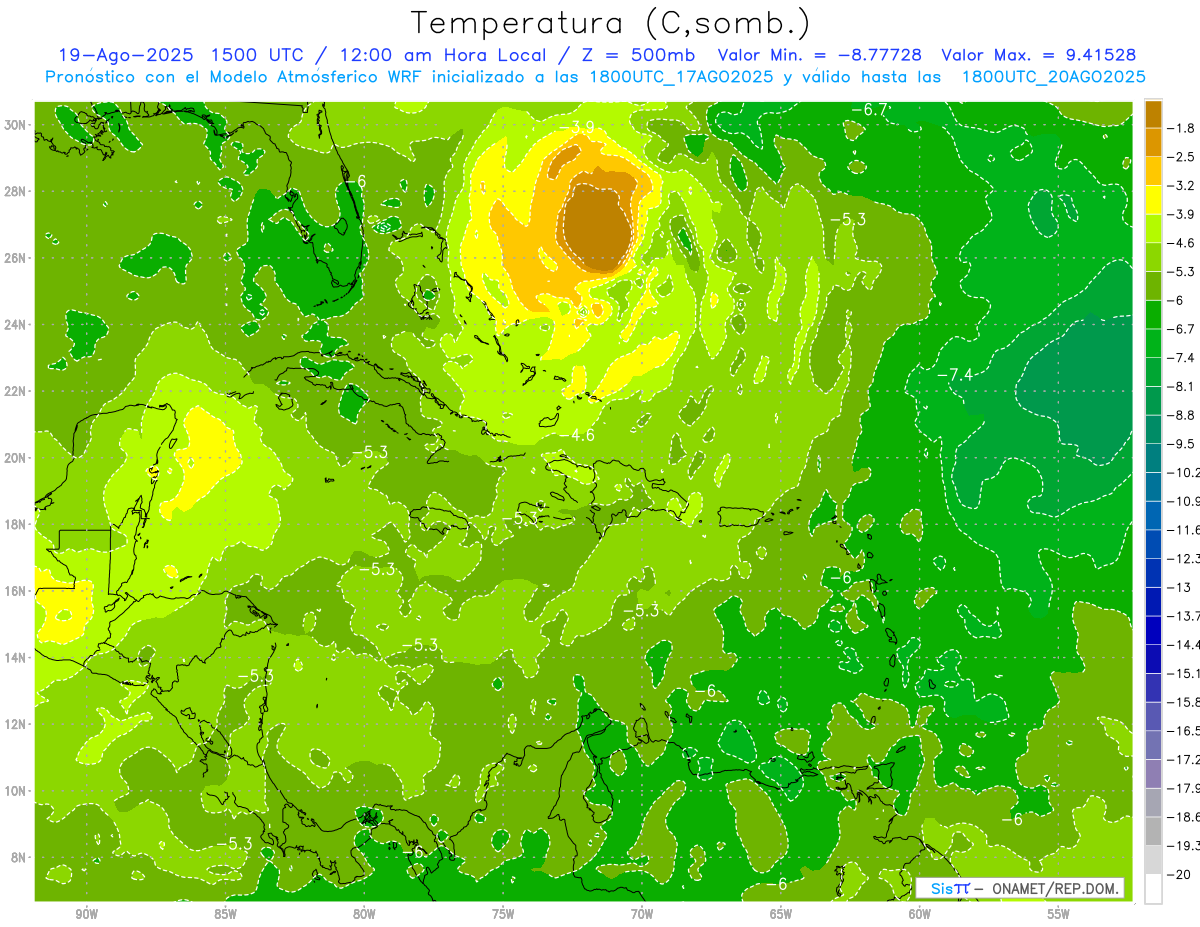The width and height of the screenshot is (1200, 927).
Task: Click the '-20' colorbar label
Action: pyautogui.click(x=1179, y=874)
